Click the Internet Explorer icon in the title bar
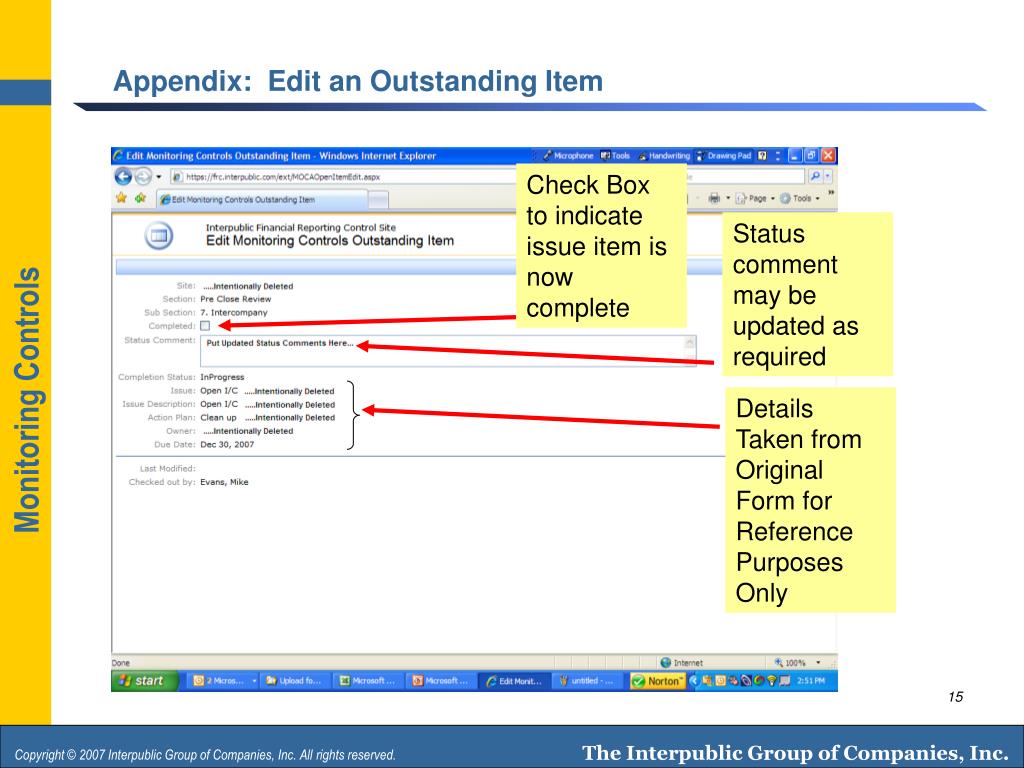The width and height of the screenshot is (1024, 768). [118, 155]
